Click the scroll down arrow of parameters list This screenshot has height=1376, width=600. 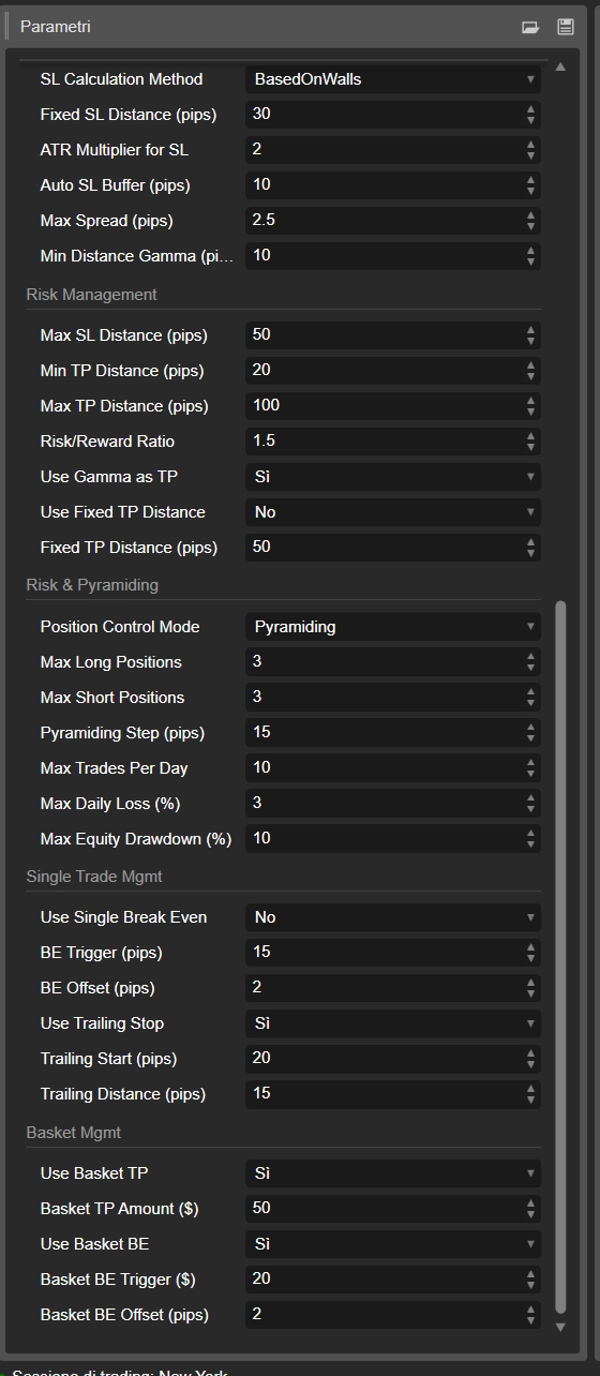560,1327
